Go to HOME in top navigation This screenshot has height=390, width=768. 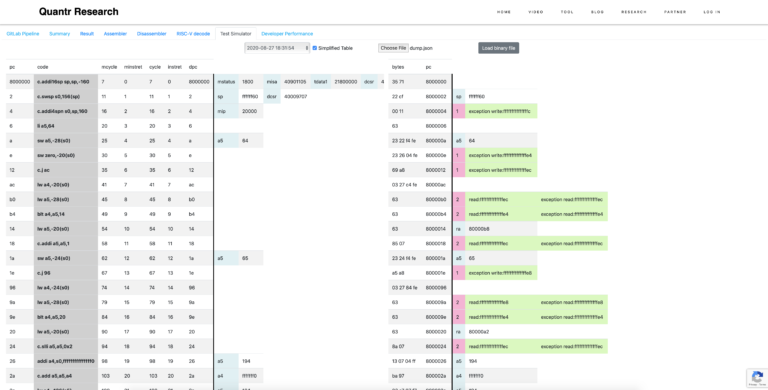[504, 12]
